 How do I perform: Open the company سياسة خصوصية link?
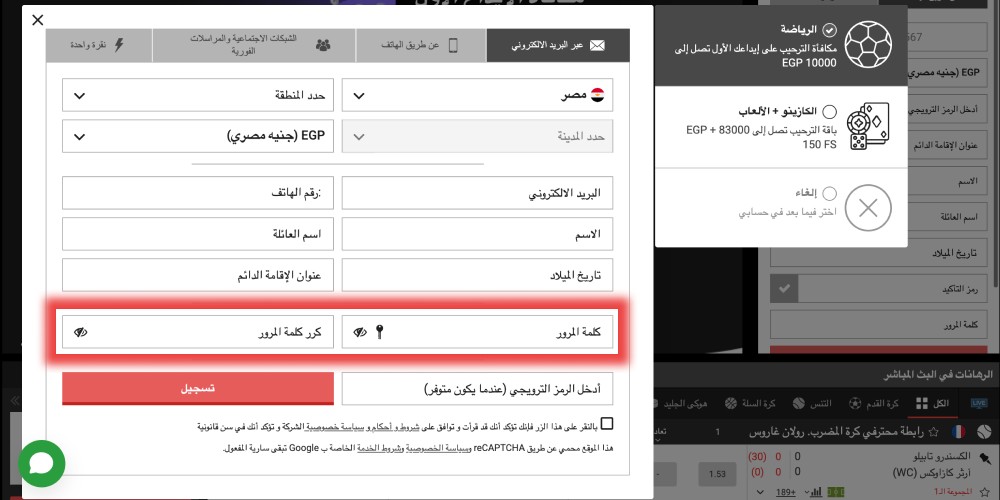(x=333, y=425)
